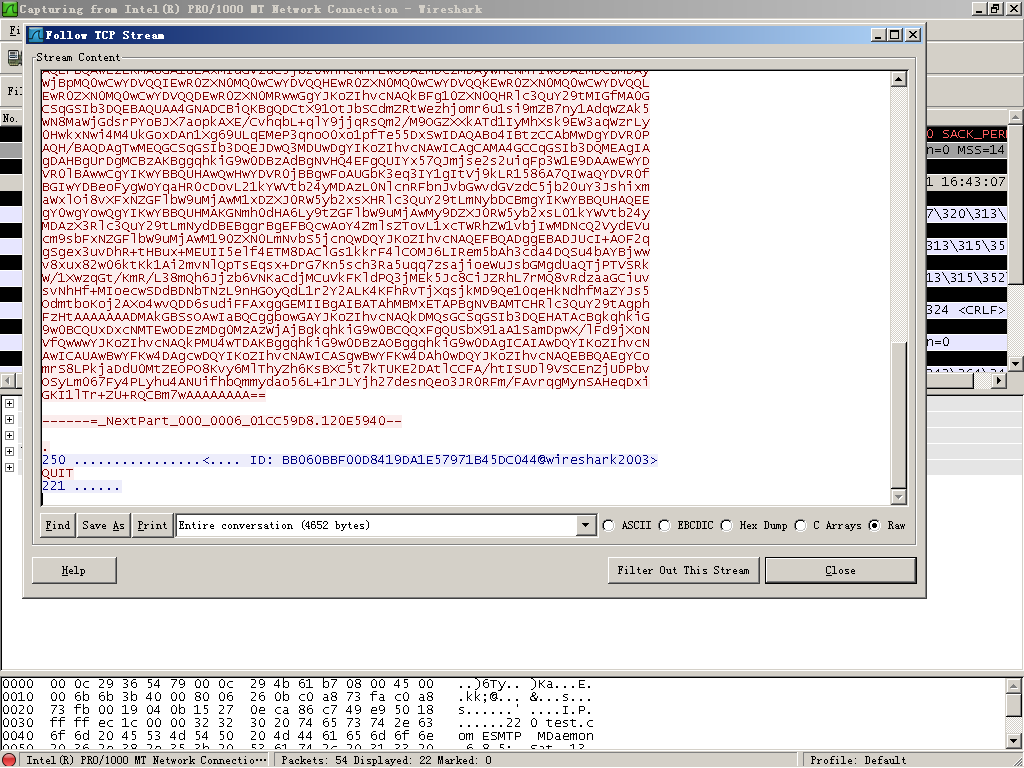Click the '250' response line with ID
The width and height of the screenshot is (1024, 768).
[x=349, y=460]
